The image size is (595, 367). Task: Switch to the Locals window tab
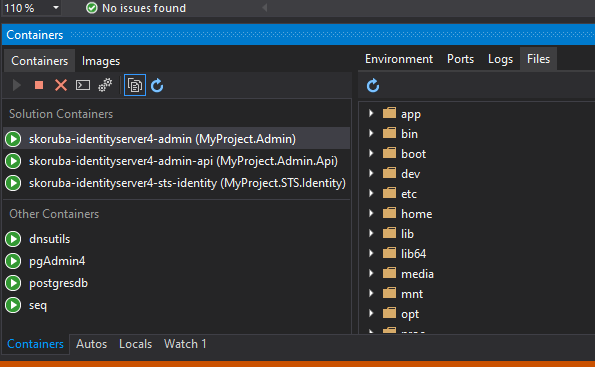pyautogui.click(x=135, y=344)
